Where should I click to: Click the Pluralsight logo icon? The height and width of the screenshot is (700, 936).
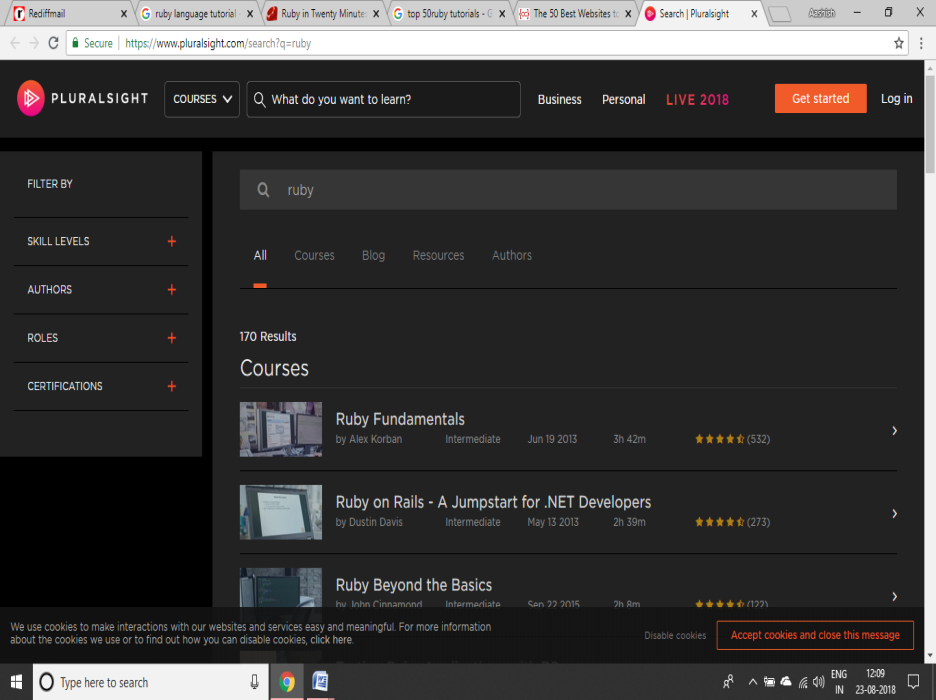[31, 98]
